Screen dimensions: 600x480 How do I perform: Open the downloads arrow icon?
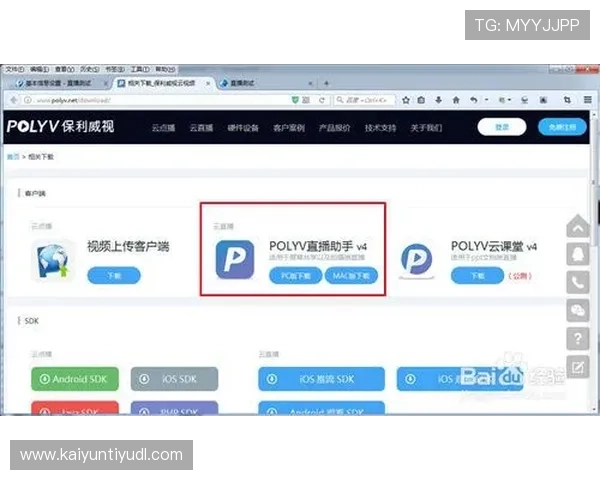click(x=439, y=100)
